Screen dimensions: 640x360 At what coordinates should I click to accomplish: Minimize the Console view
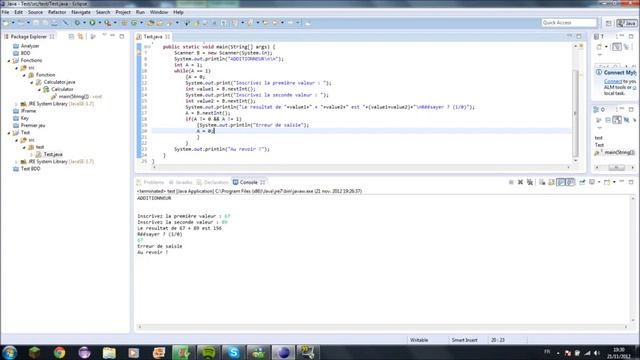[x=622, y=182]
